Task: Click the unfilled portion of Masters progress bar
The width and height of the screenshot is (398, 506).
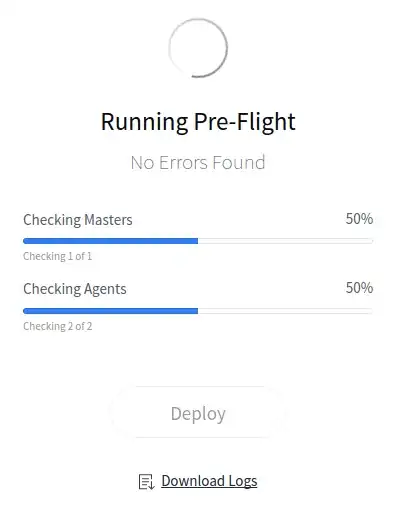Action: coord(285,241)
